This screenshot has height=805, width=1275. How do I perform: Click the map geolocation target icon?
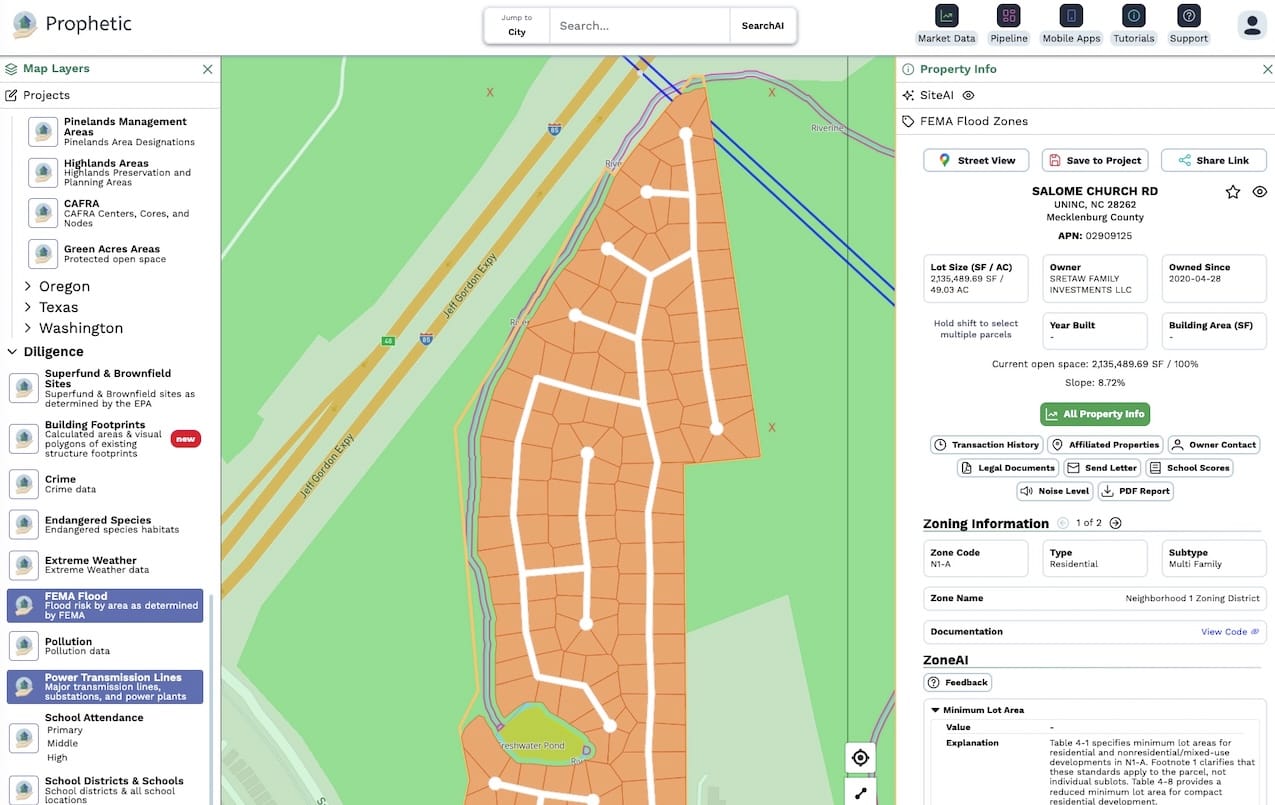point(860,758)
